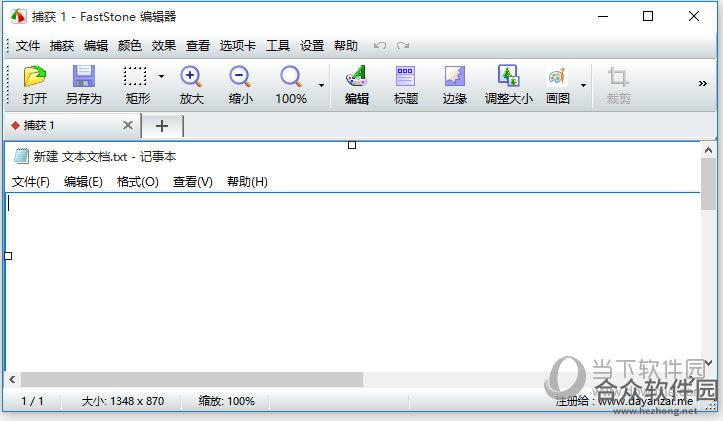Click the 调整大小 resize icon

pos(509,76)
